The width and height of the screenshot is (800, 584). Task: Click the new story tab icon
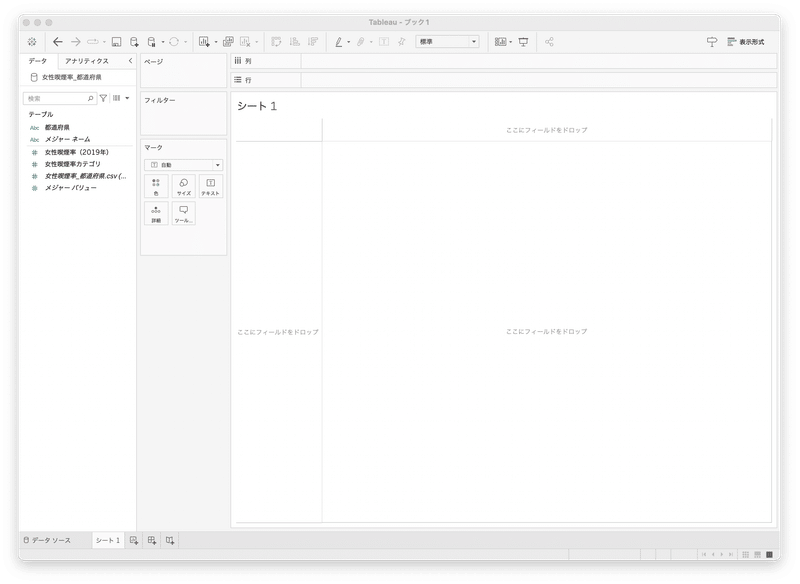pyautogui.click(x=170, y=540)
